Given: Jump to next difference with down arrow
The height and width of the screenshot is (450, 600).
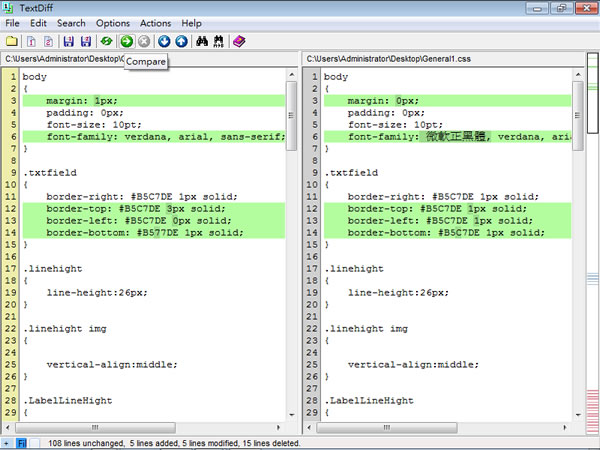Looking at the screenshot, I should pos(164,41).
